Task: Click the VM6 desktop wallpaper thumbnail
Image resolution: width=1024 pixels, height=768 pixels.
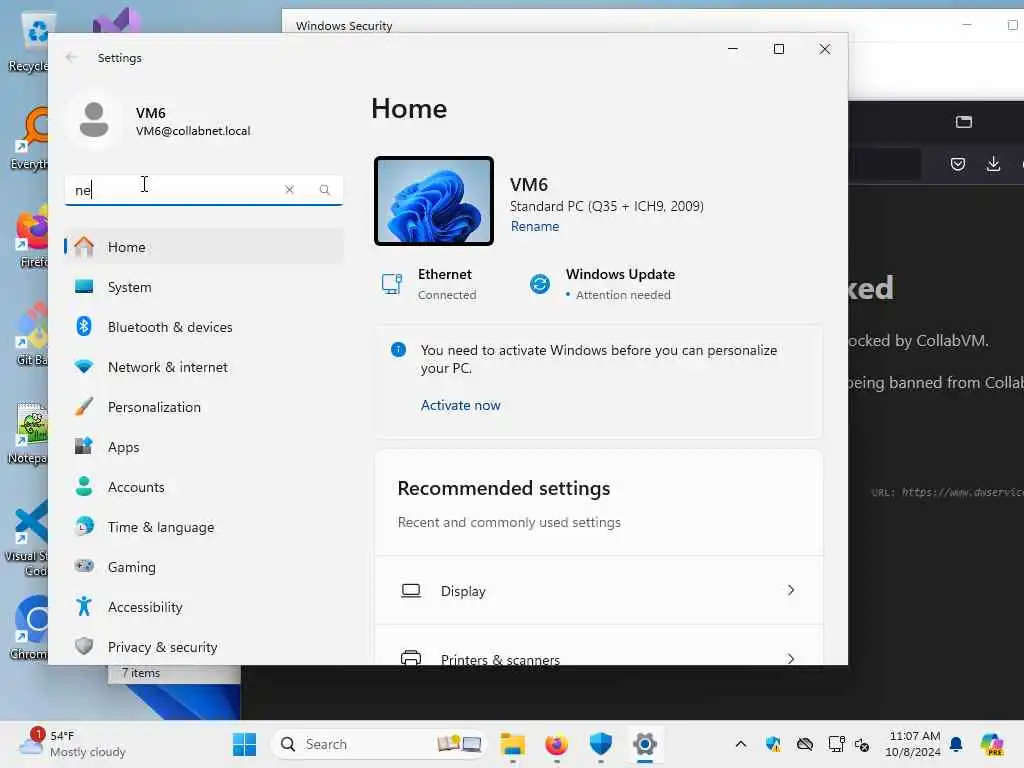Action: pos(434,201)
